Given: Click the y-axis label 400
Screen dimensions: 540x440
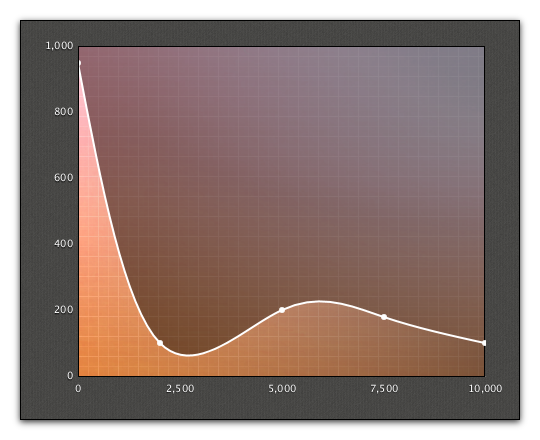Looking at the screenshot, I should tap(64, 244).
